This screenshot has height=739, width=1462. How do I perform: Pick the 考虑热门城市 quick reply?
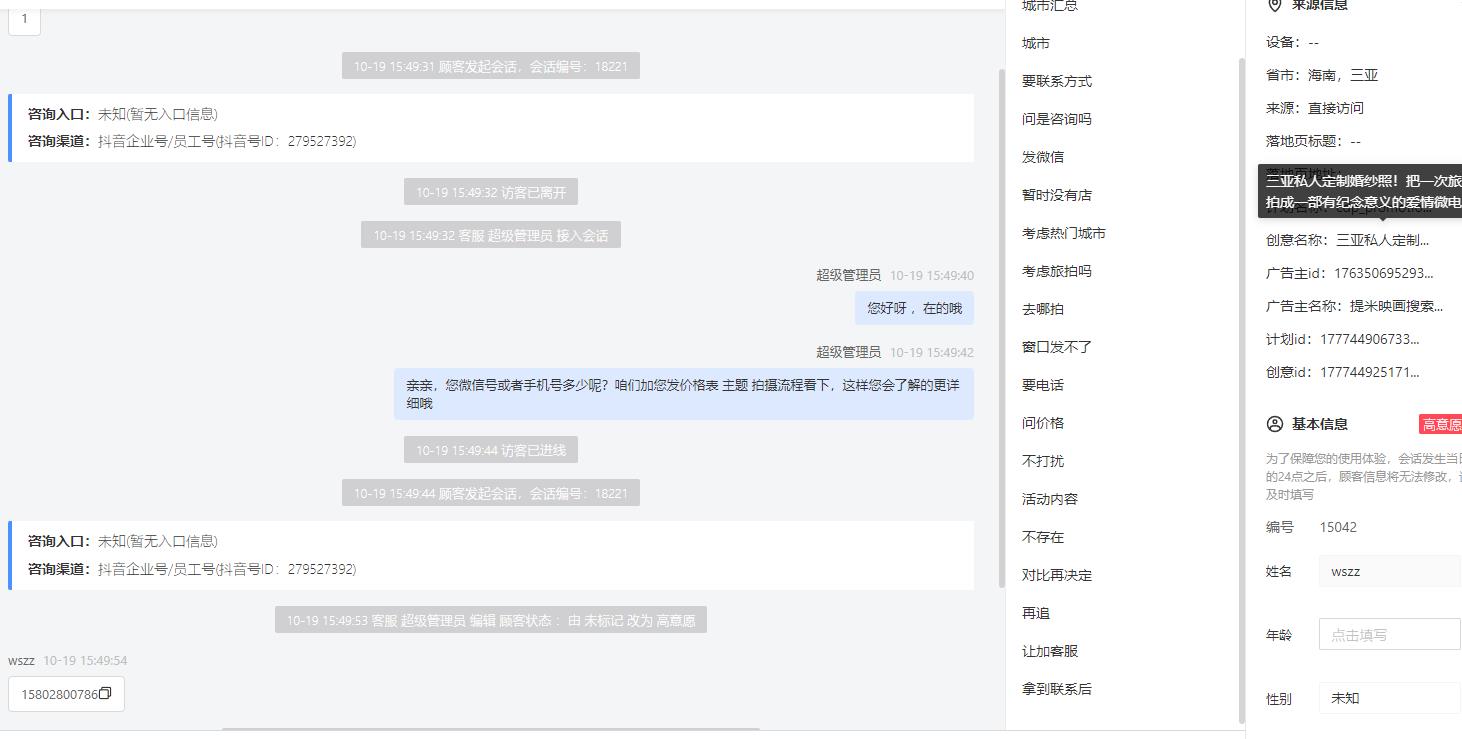click(x=1064, y=233)
